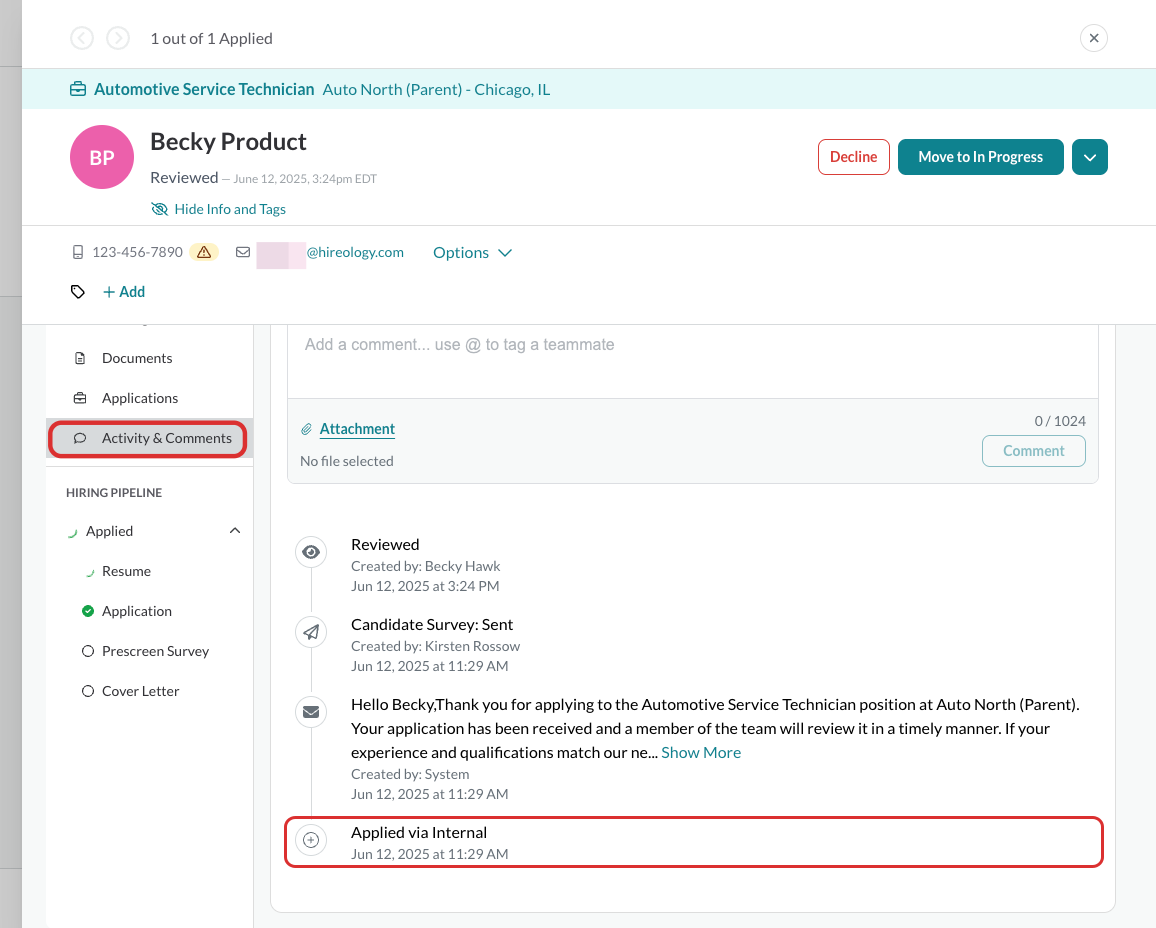Open Automotive Service Technician job link
Viewport: 1156px width, 928px height.
(204, 89)
